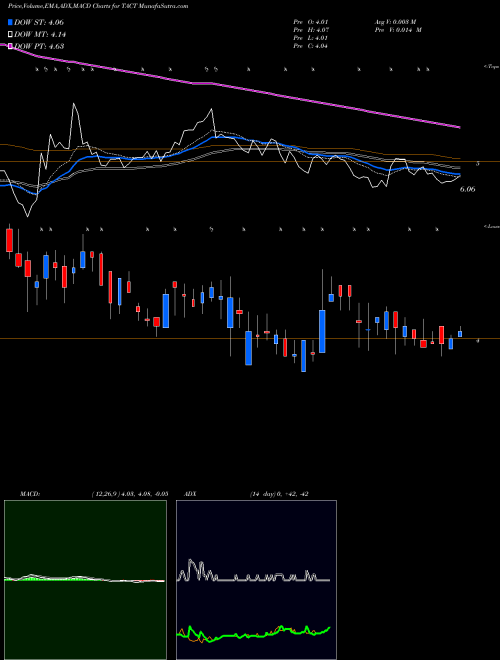
Task: Click the 'MACD:' heading label
Action: pyautogui.click(x=30, y=494)
